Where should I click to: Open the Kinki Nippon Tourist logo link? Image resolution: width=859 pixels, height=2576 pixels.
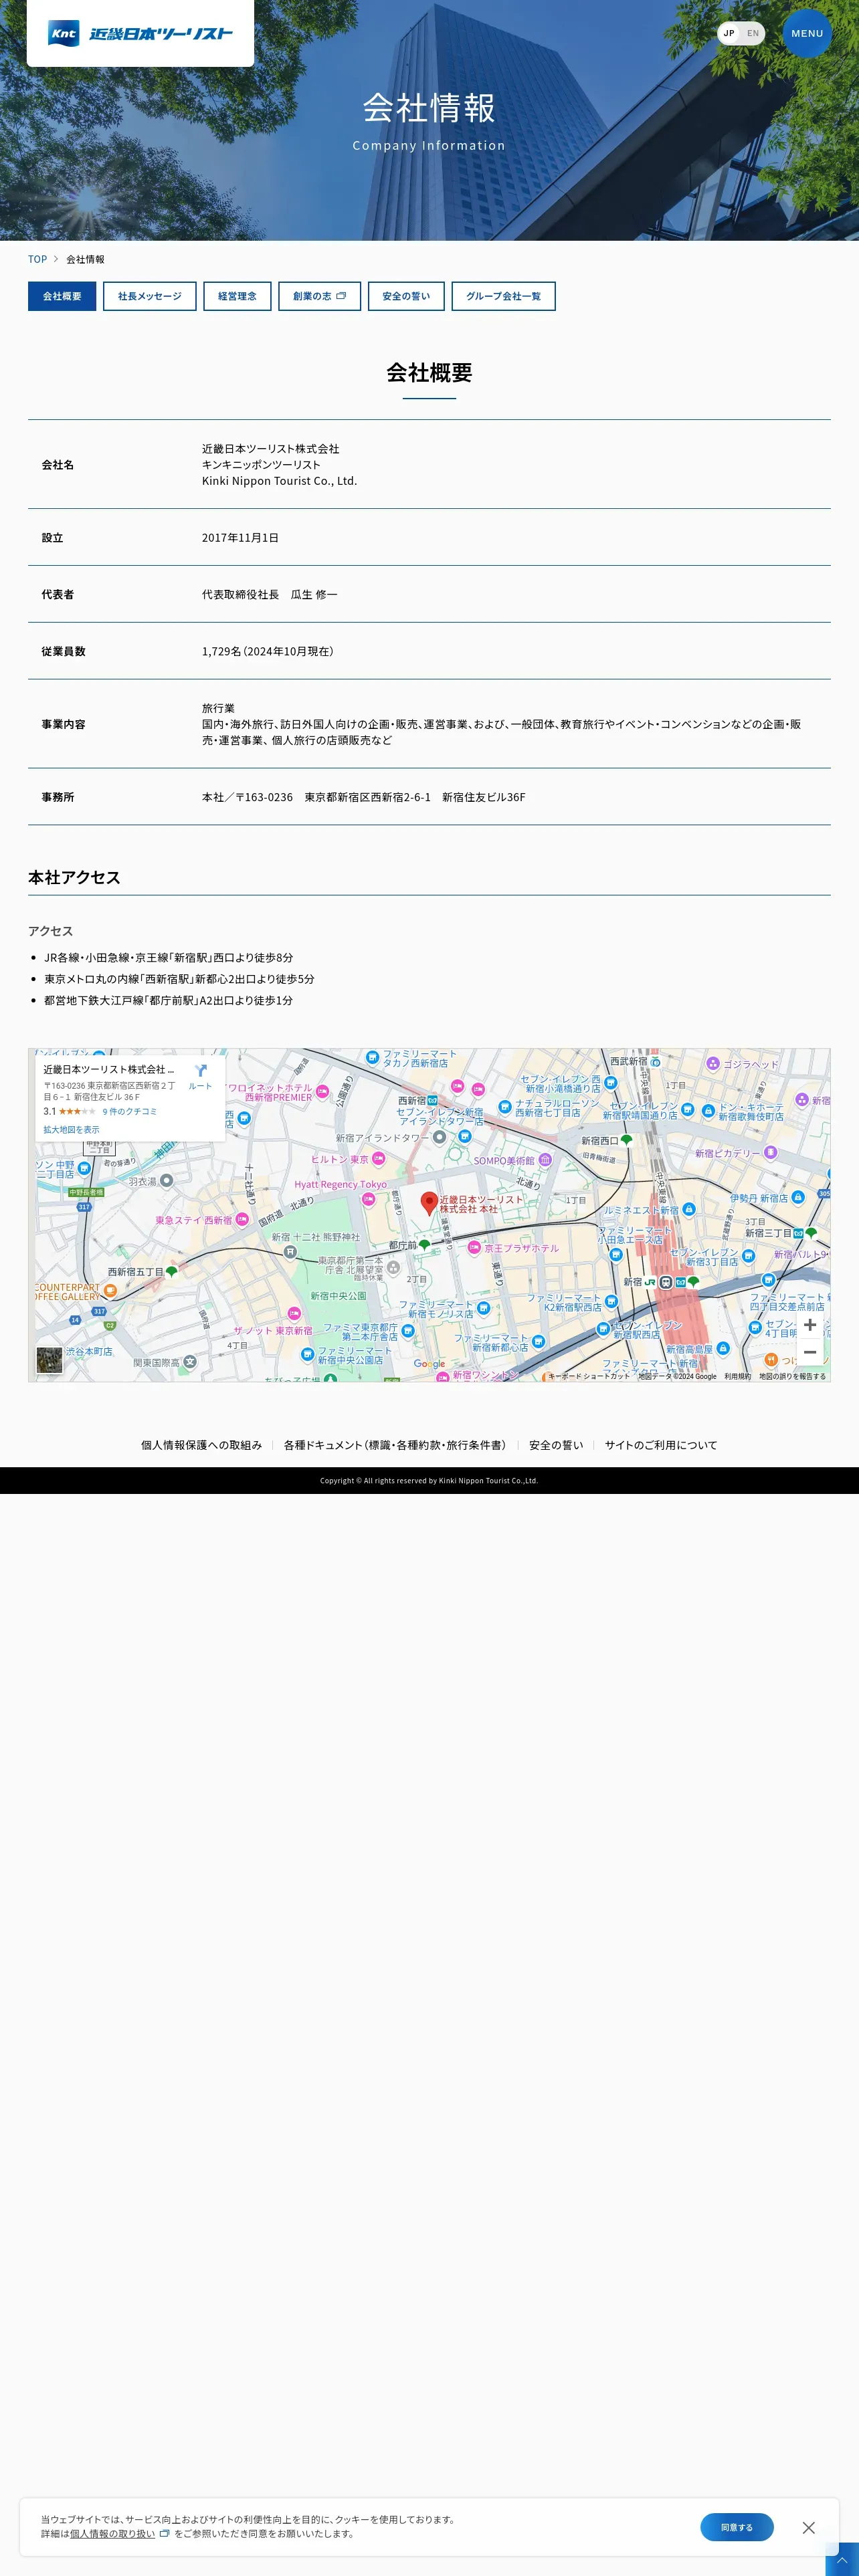pyautogui.click(x=140, y=33)
